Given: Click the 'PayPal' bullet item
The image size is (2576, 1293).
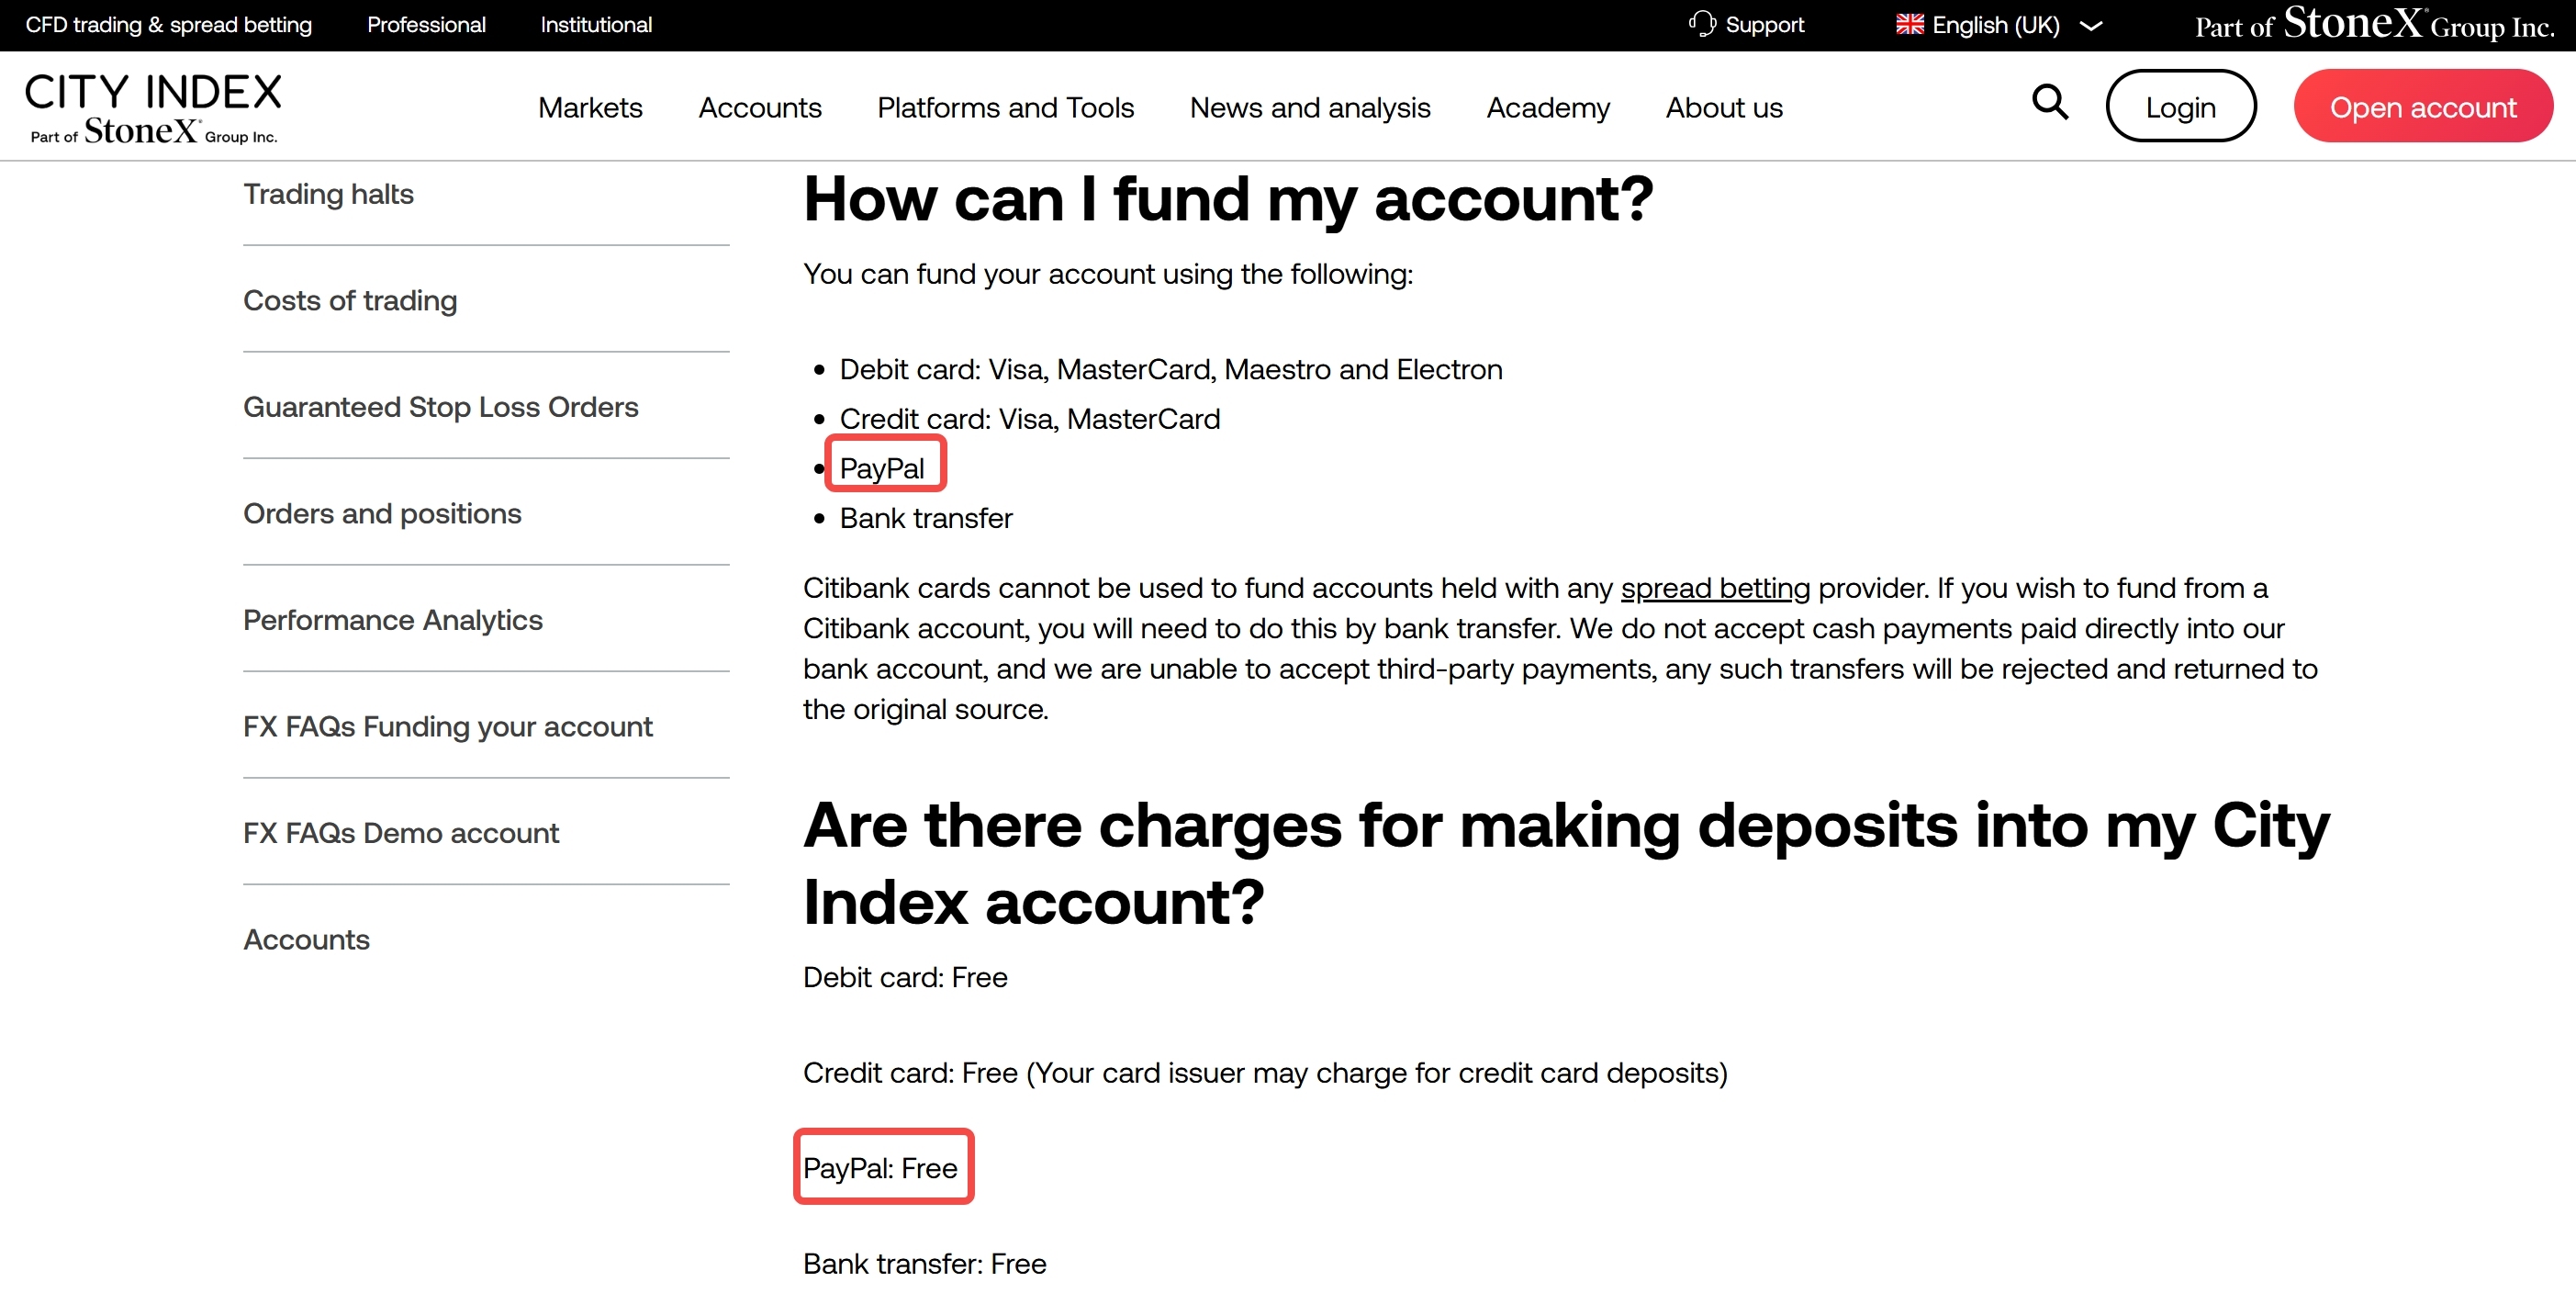Looking at the screenshot, I should [881, 468].
